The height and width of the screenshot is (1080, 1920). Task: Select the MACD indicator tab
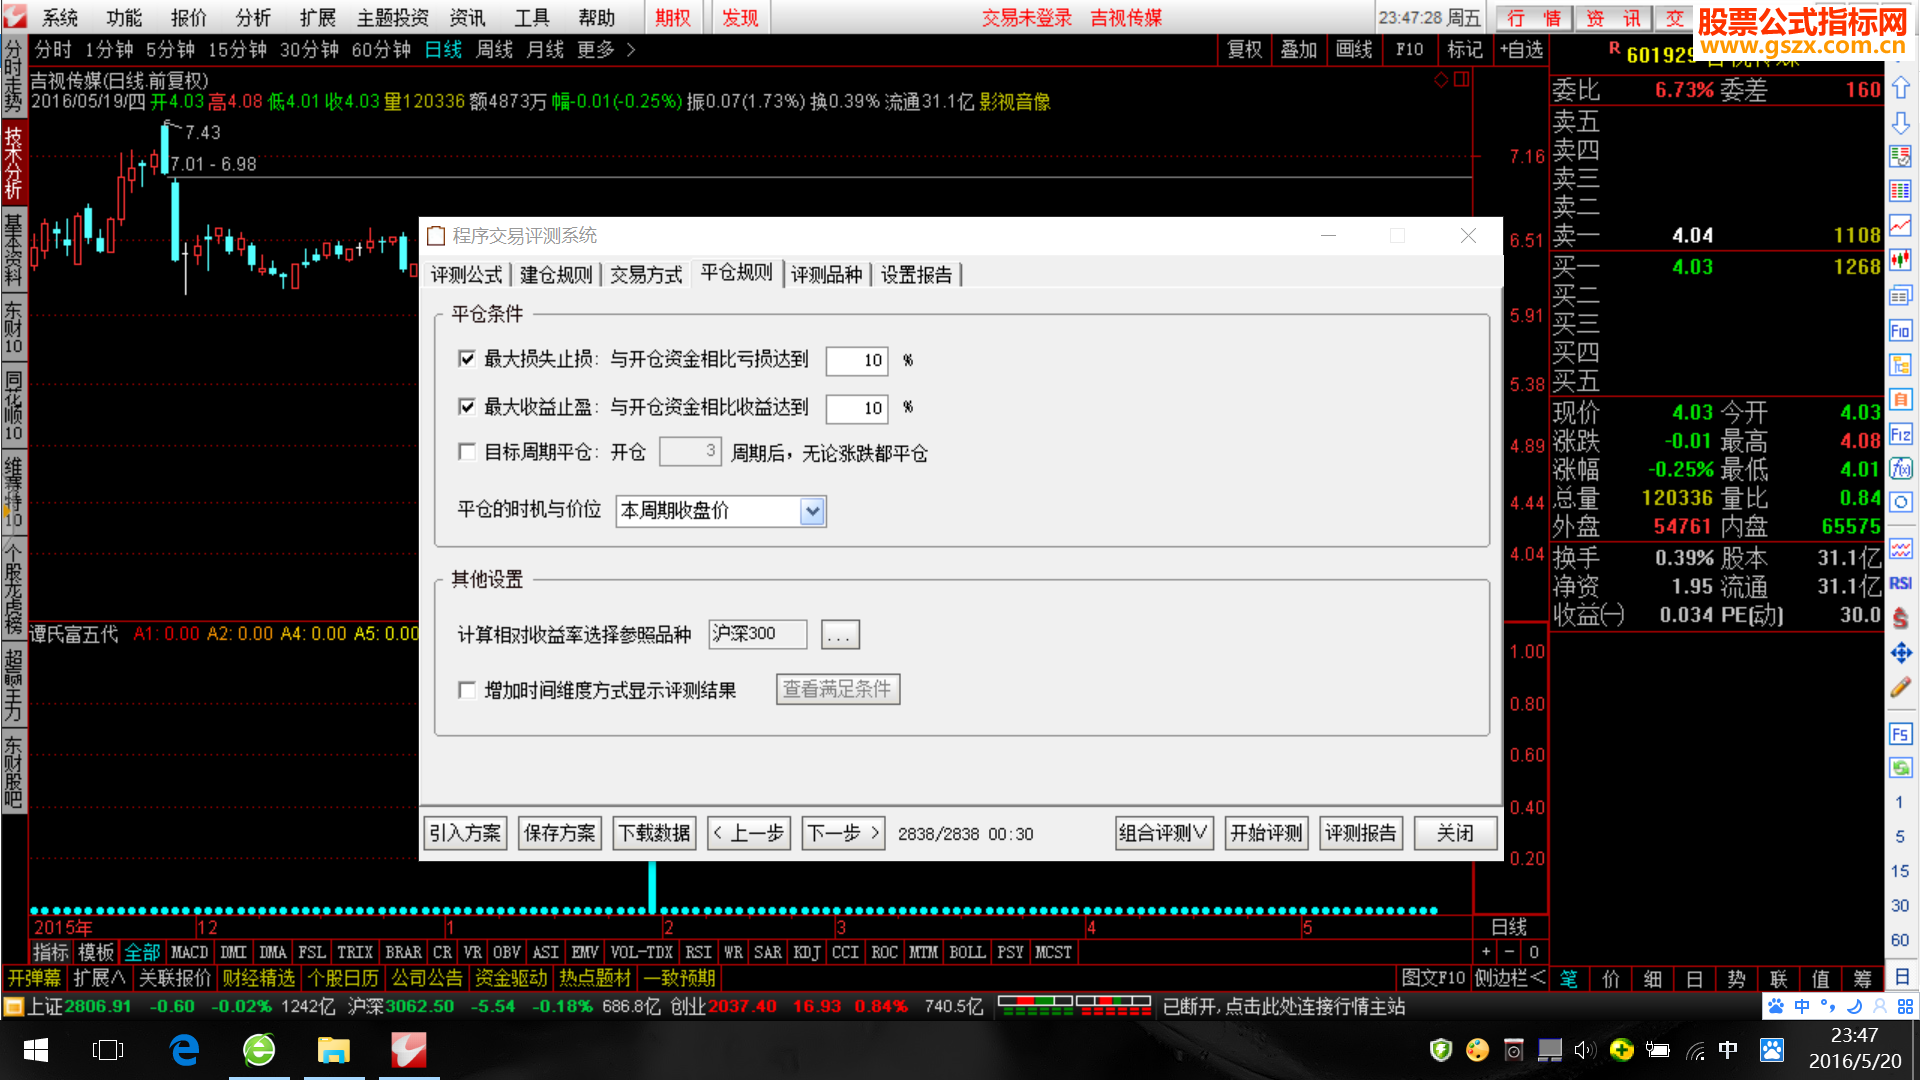click(190, 952)
